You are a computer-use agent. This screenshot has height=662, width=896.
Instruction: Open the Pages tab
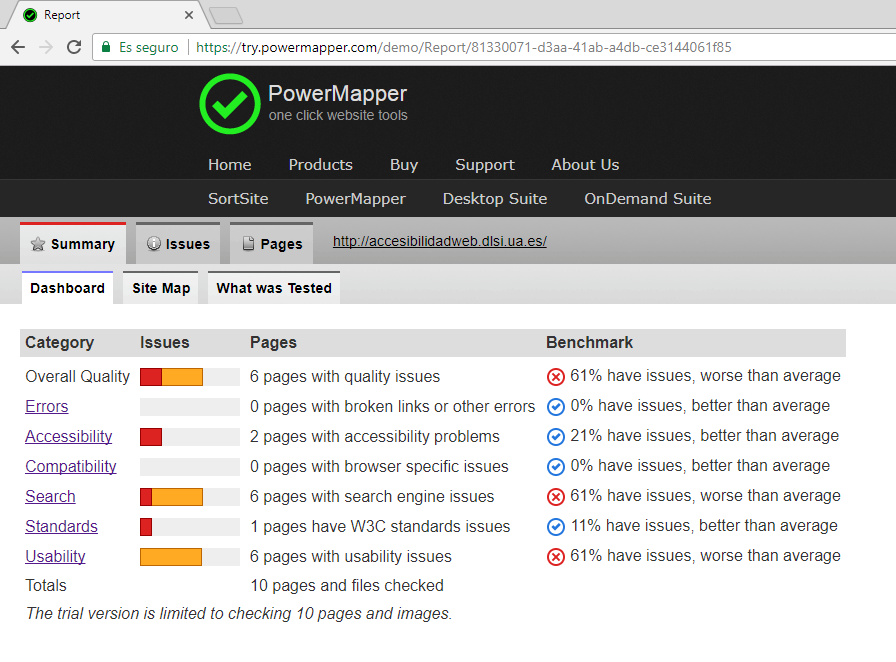(272, 243)
